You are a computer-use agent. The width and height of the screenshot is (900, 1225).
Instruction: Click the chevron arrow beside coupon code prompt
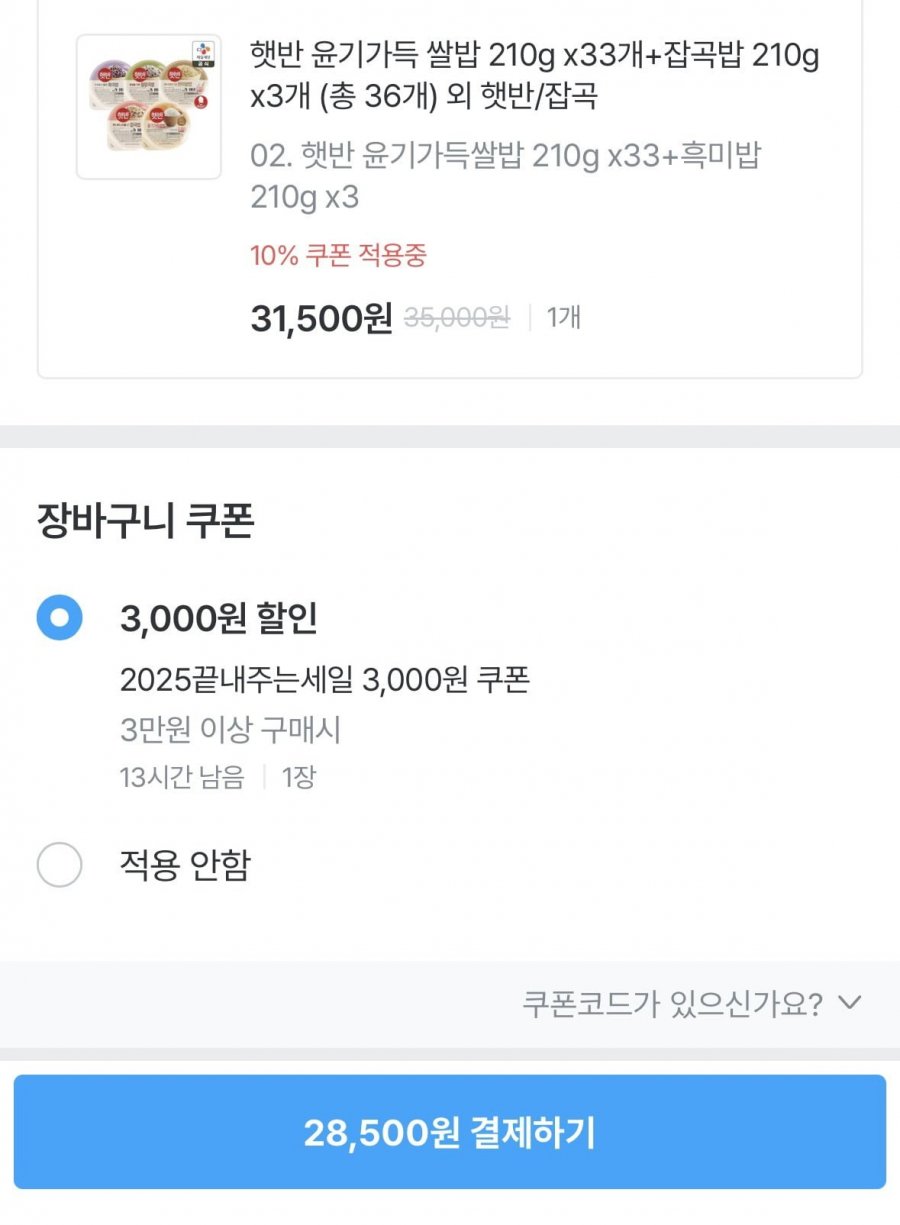click(849, 1003)
